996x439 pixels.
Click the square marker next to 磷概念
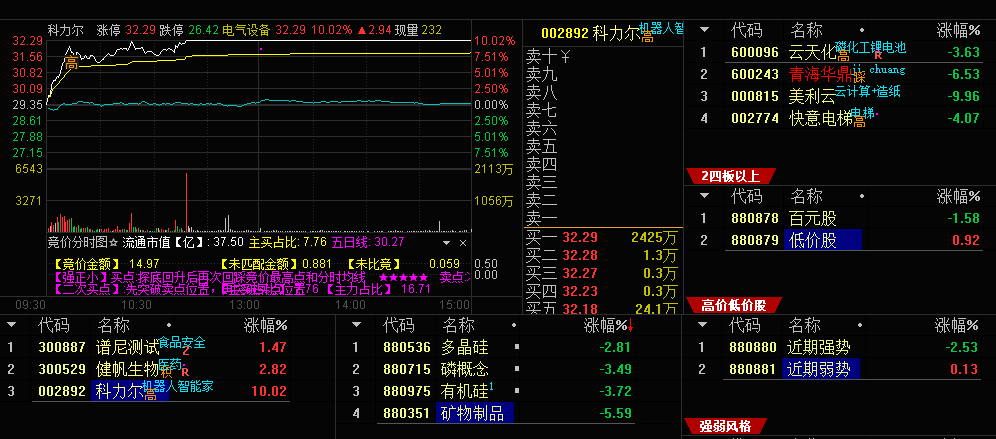click(x=517, y=369)
